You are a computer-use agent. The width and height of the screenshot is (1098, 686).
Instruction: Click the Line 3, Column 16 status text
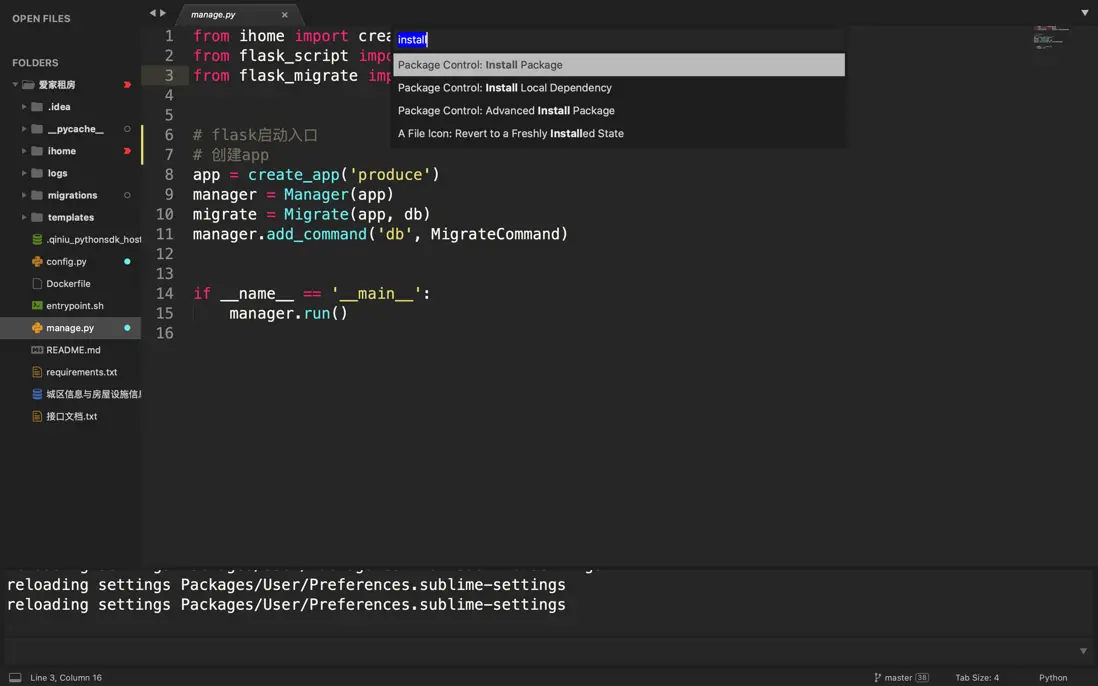[x=66, y=678]
